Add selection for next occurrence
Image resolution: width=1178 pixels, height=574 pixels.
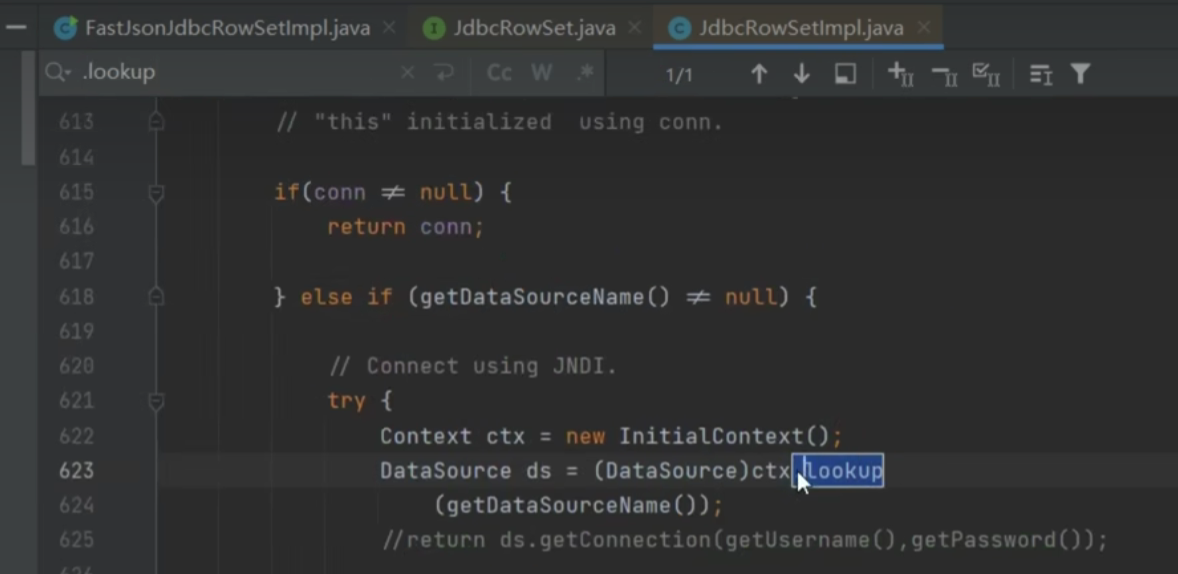900,74
